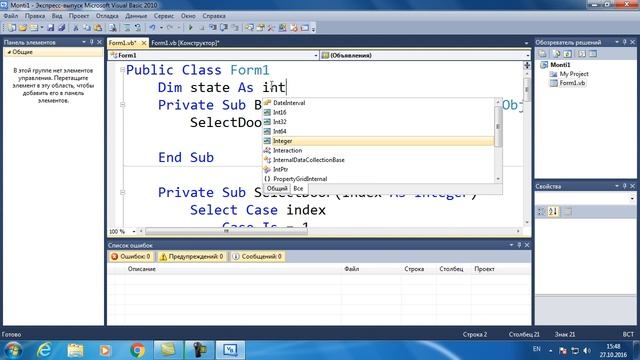Click the Cut scissors icon
The image size is (640, 360).
[76, 28]
